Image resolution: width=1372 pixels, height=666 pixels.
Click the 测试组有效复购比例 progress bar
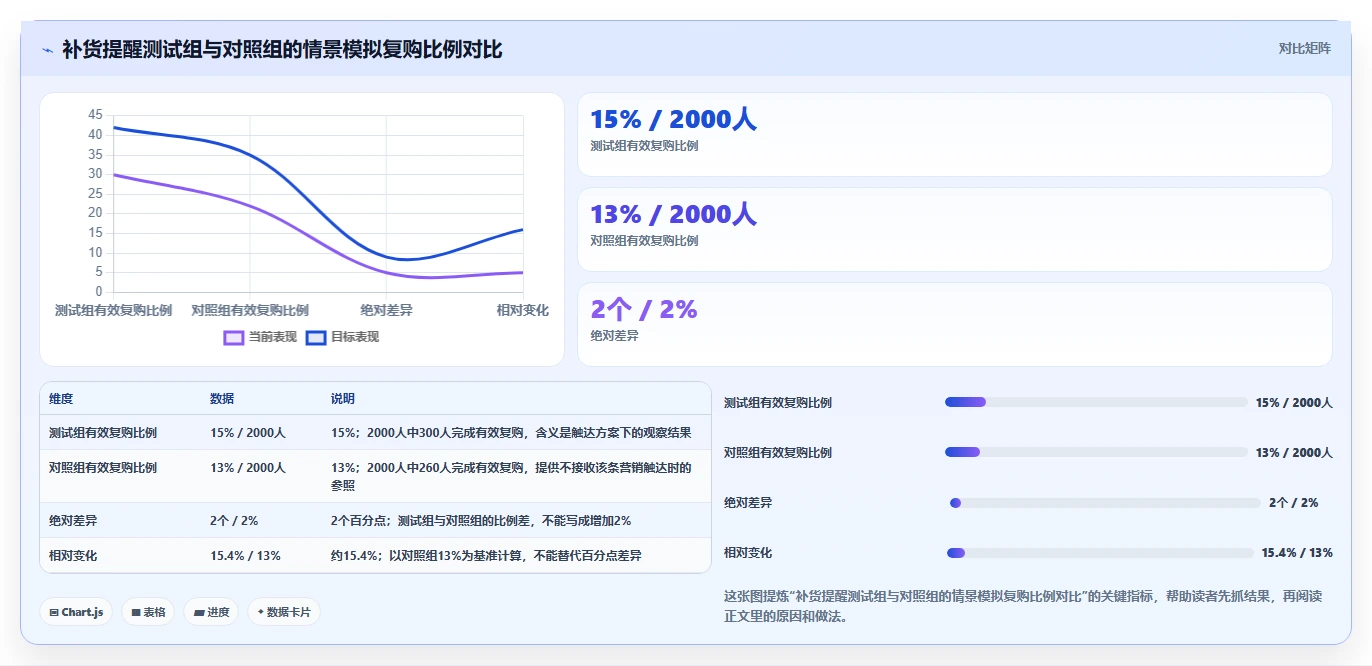point(1096,402)
